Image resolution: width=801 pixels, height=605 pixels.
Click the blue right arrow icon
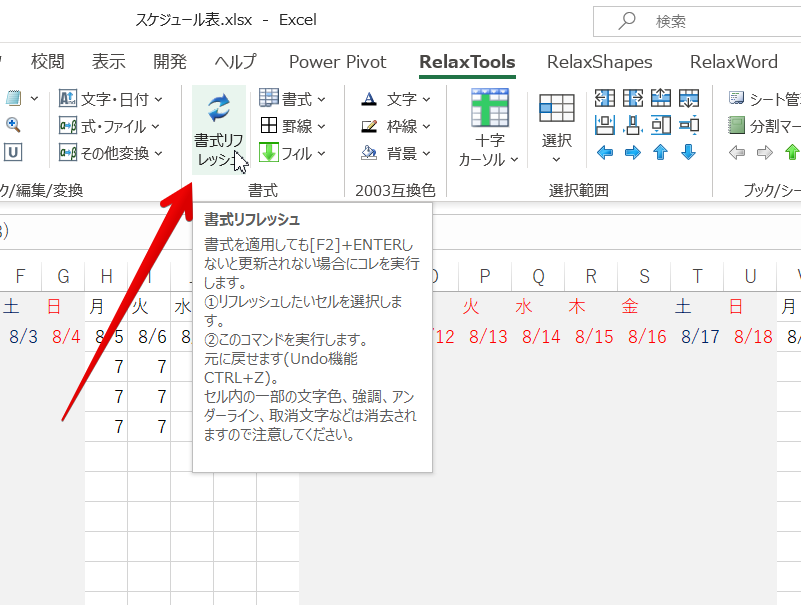point(633,152)
